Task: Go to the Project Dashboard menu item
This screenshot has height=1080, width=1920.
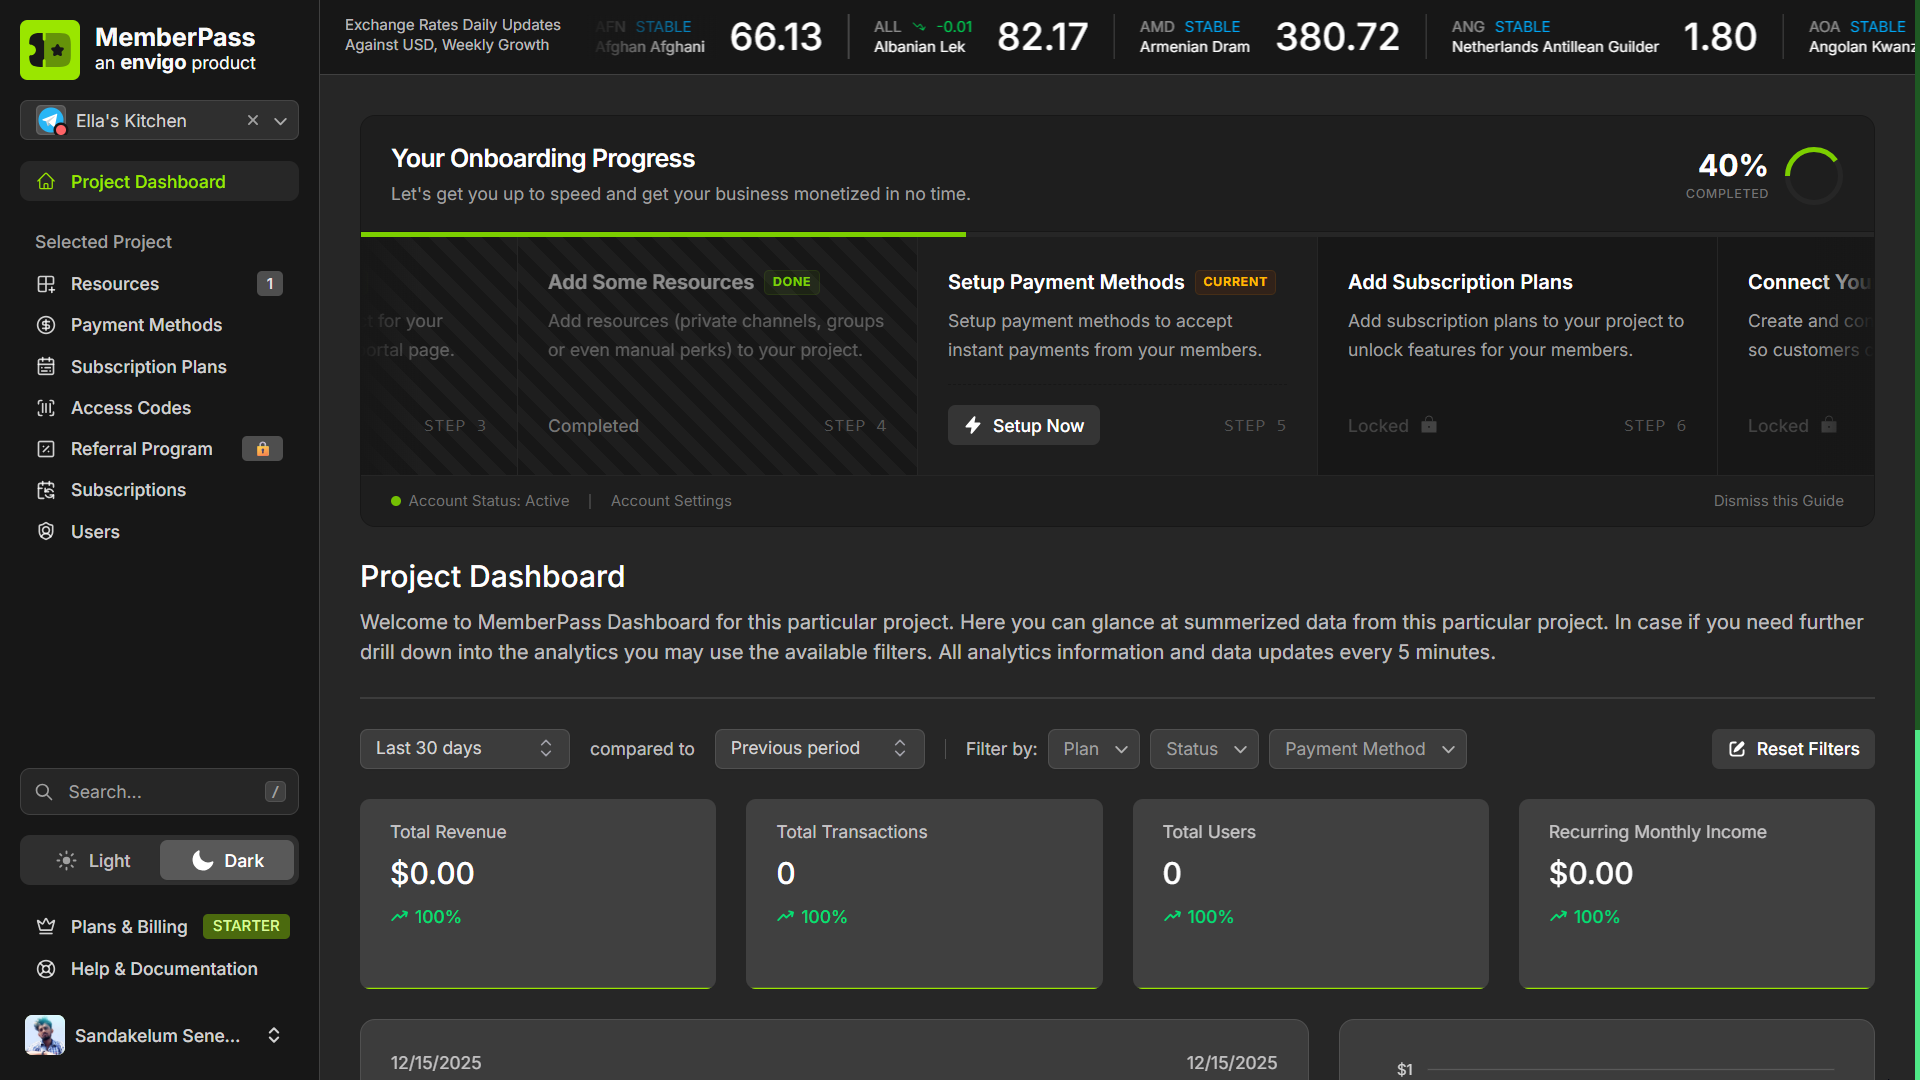Action: [147, 181]
